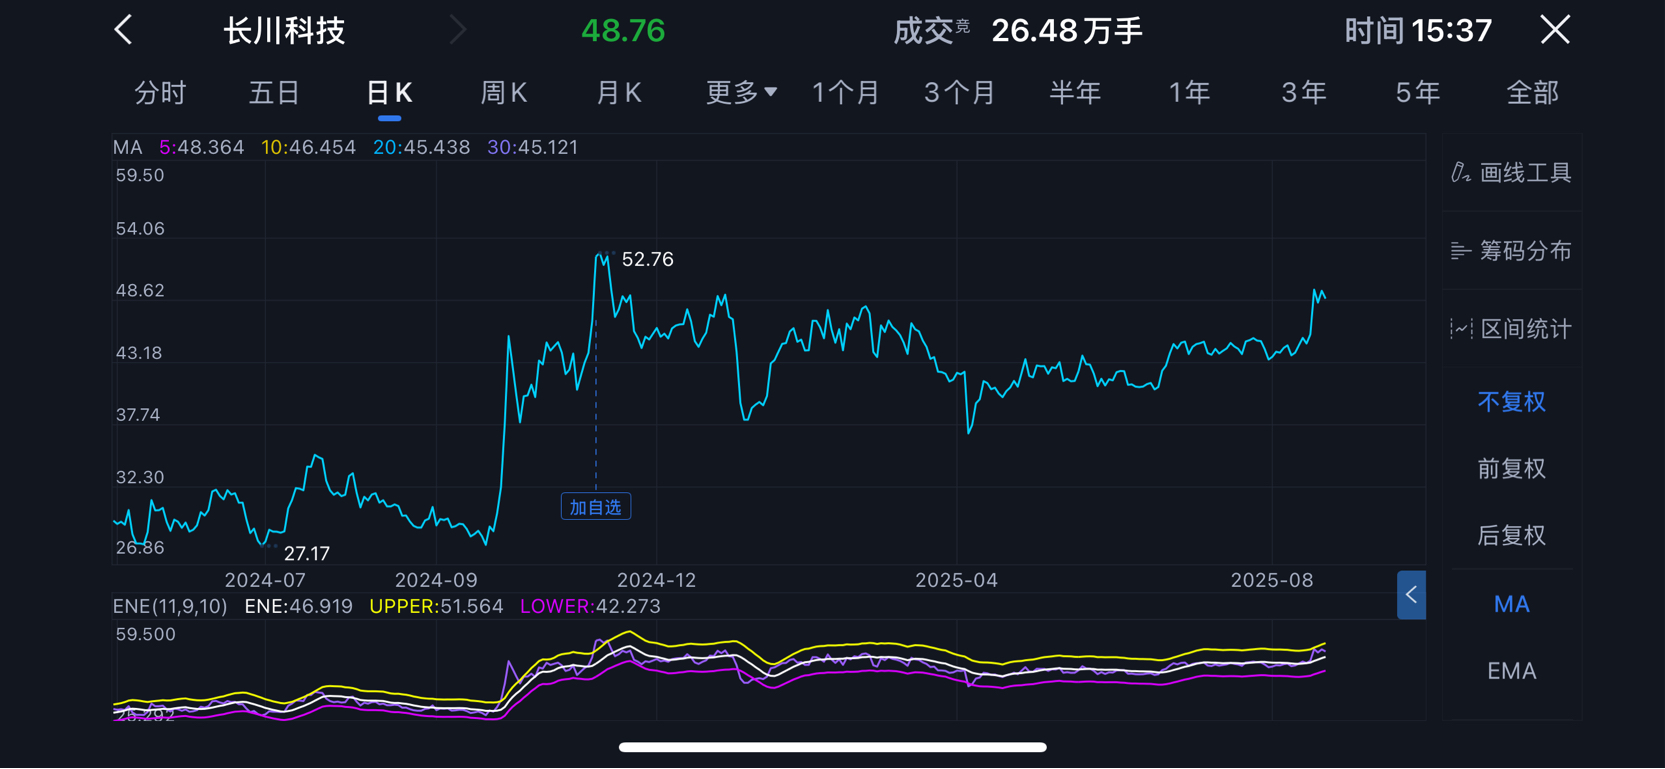Choose 后复权 adjustment option
Screen dimensions: 1665x769
pos(1511,536)
